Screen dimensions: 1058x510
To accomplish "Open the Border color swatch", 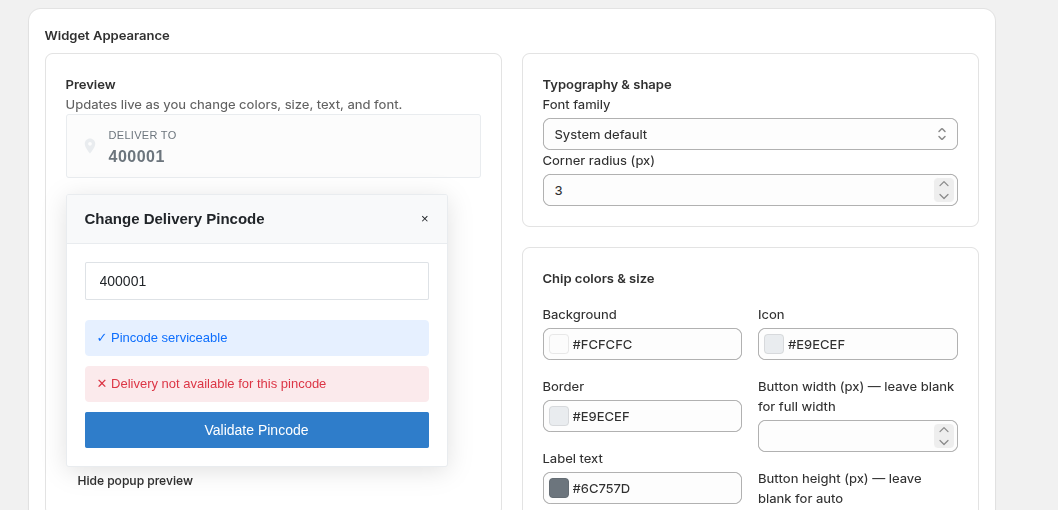I will [559, 416].
